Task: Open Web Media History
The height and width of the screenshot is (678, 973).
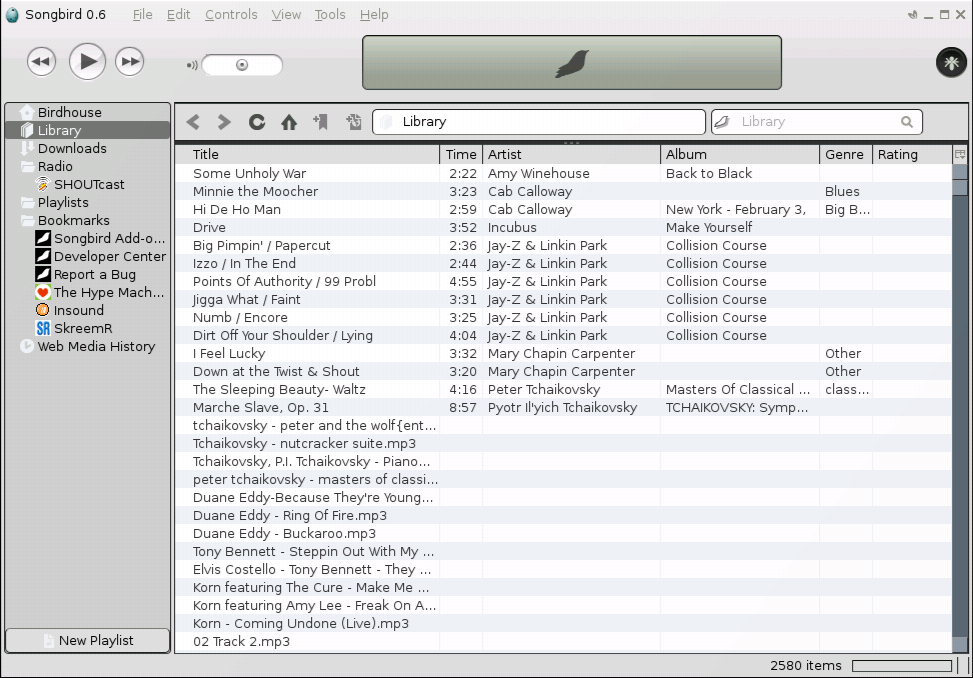Action: click(x=87, y=346)
